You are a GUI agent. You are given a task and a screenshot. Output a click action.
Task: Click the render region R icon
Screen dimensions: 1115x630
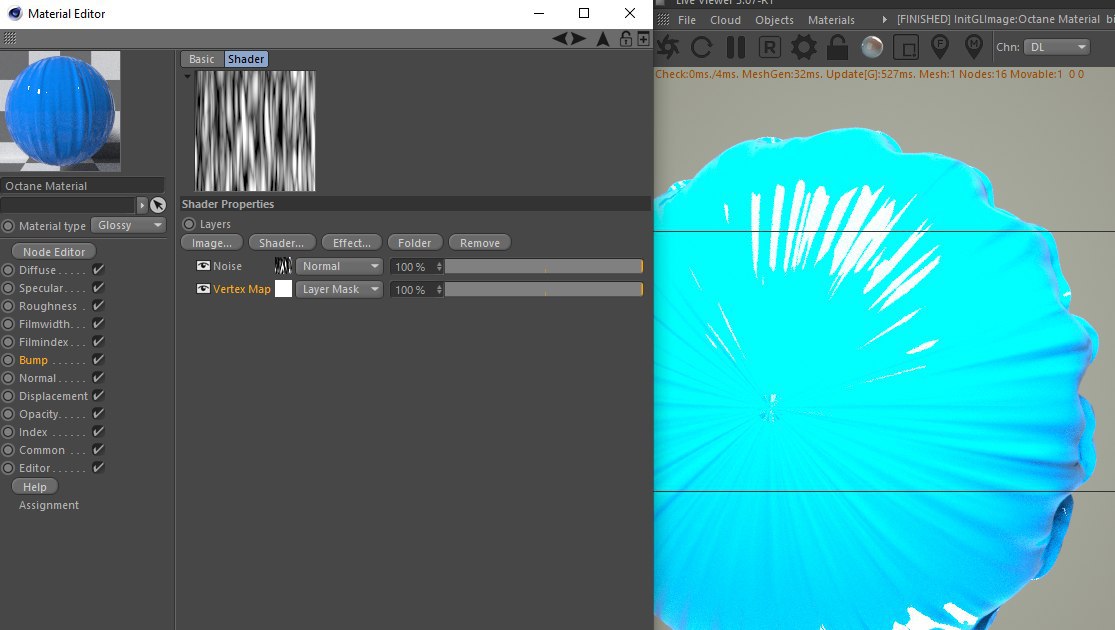pyautogui.click(x=769, y=48)
